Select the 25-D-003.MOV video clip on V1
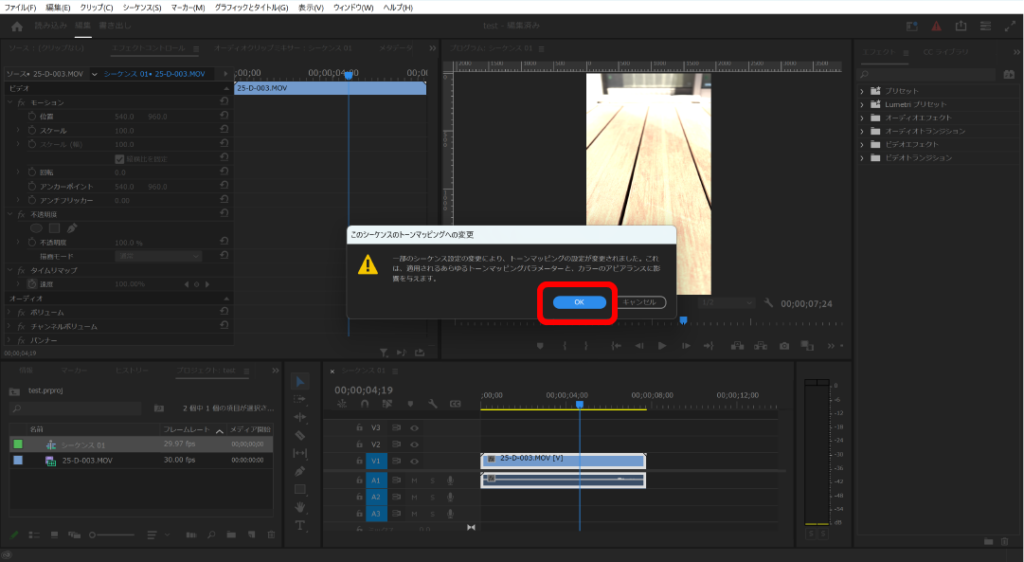1024x562 pixels. click(x=562, y=460)
